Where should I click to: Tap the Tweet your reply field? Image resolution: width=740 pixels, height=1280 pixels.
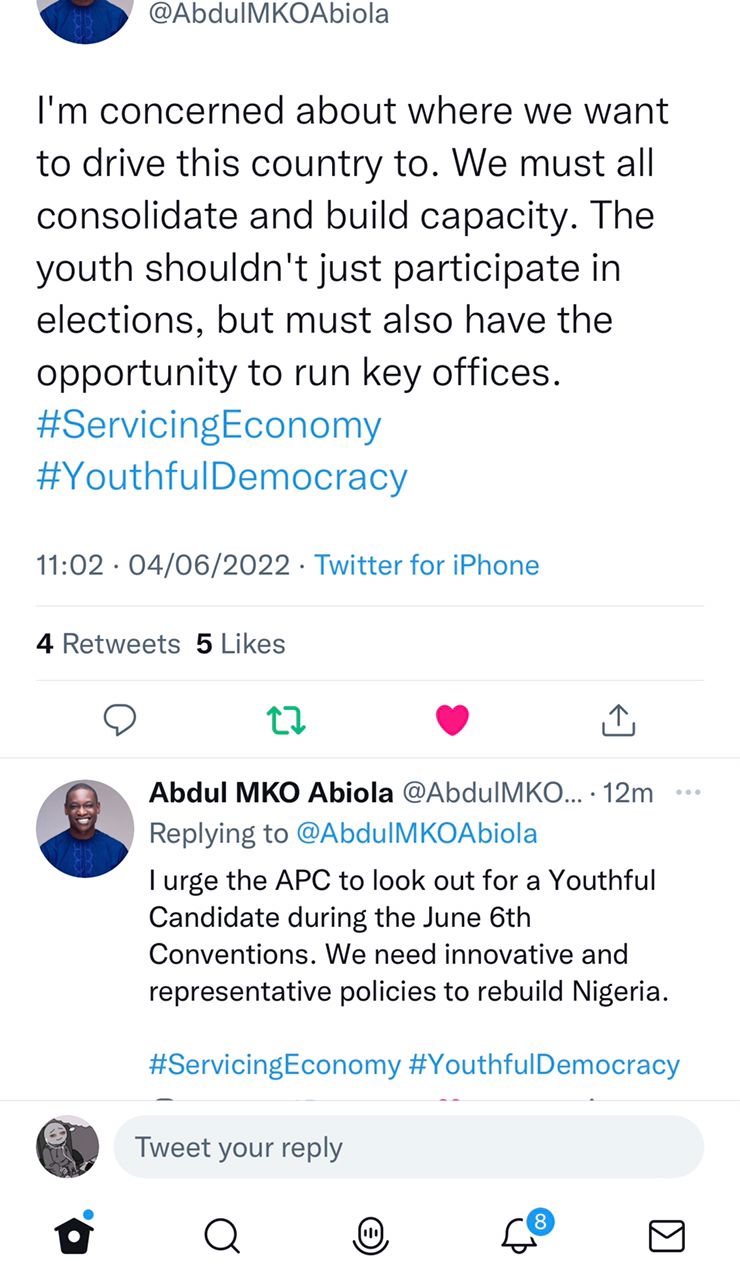[408, 1147]
